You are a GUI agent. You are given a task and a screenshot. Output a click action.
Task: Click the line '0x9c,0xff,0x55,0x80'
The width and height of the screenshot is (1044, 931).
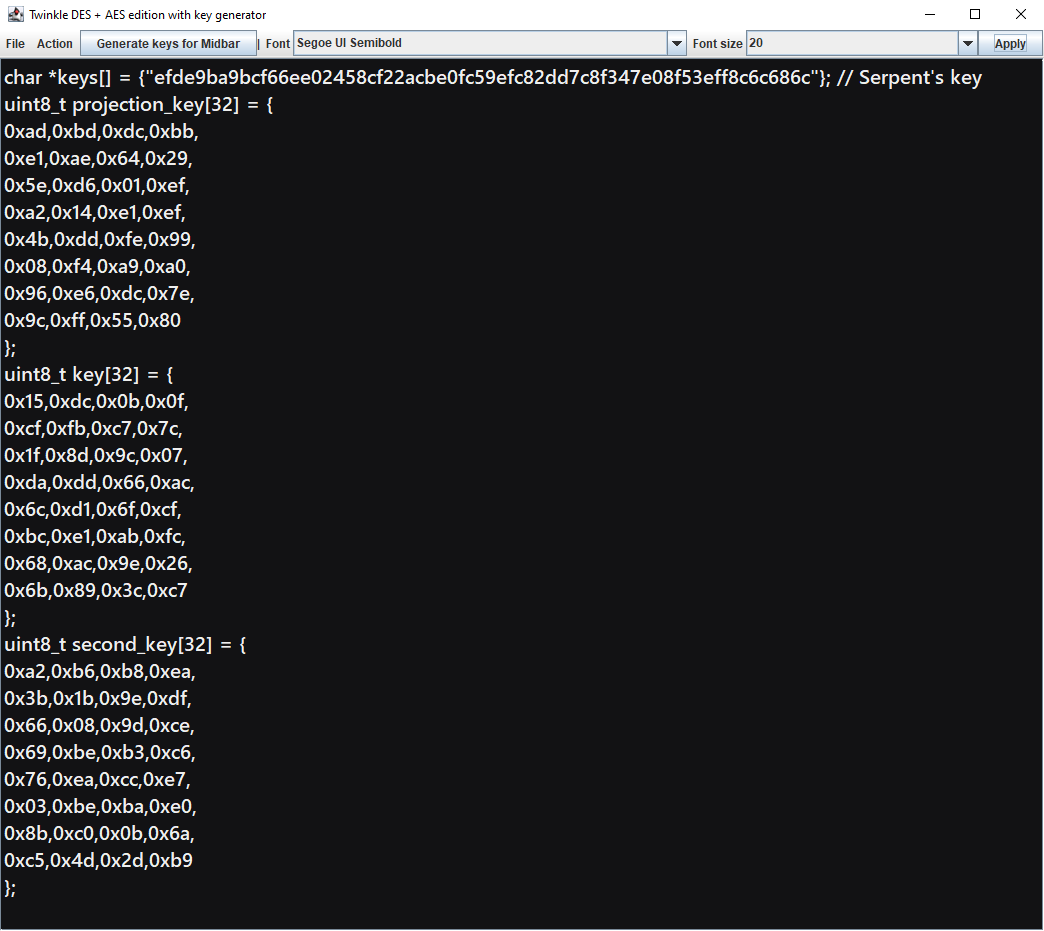(x=93, y=321)
